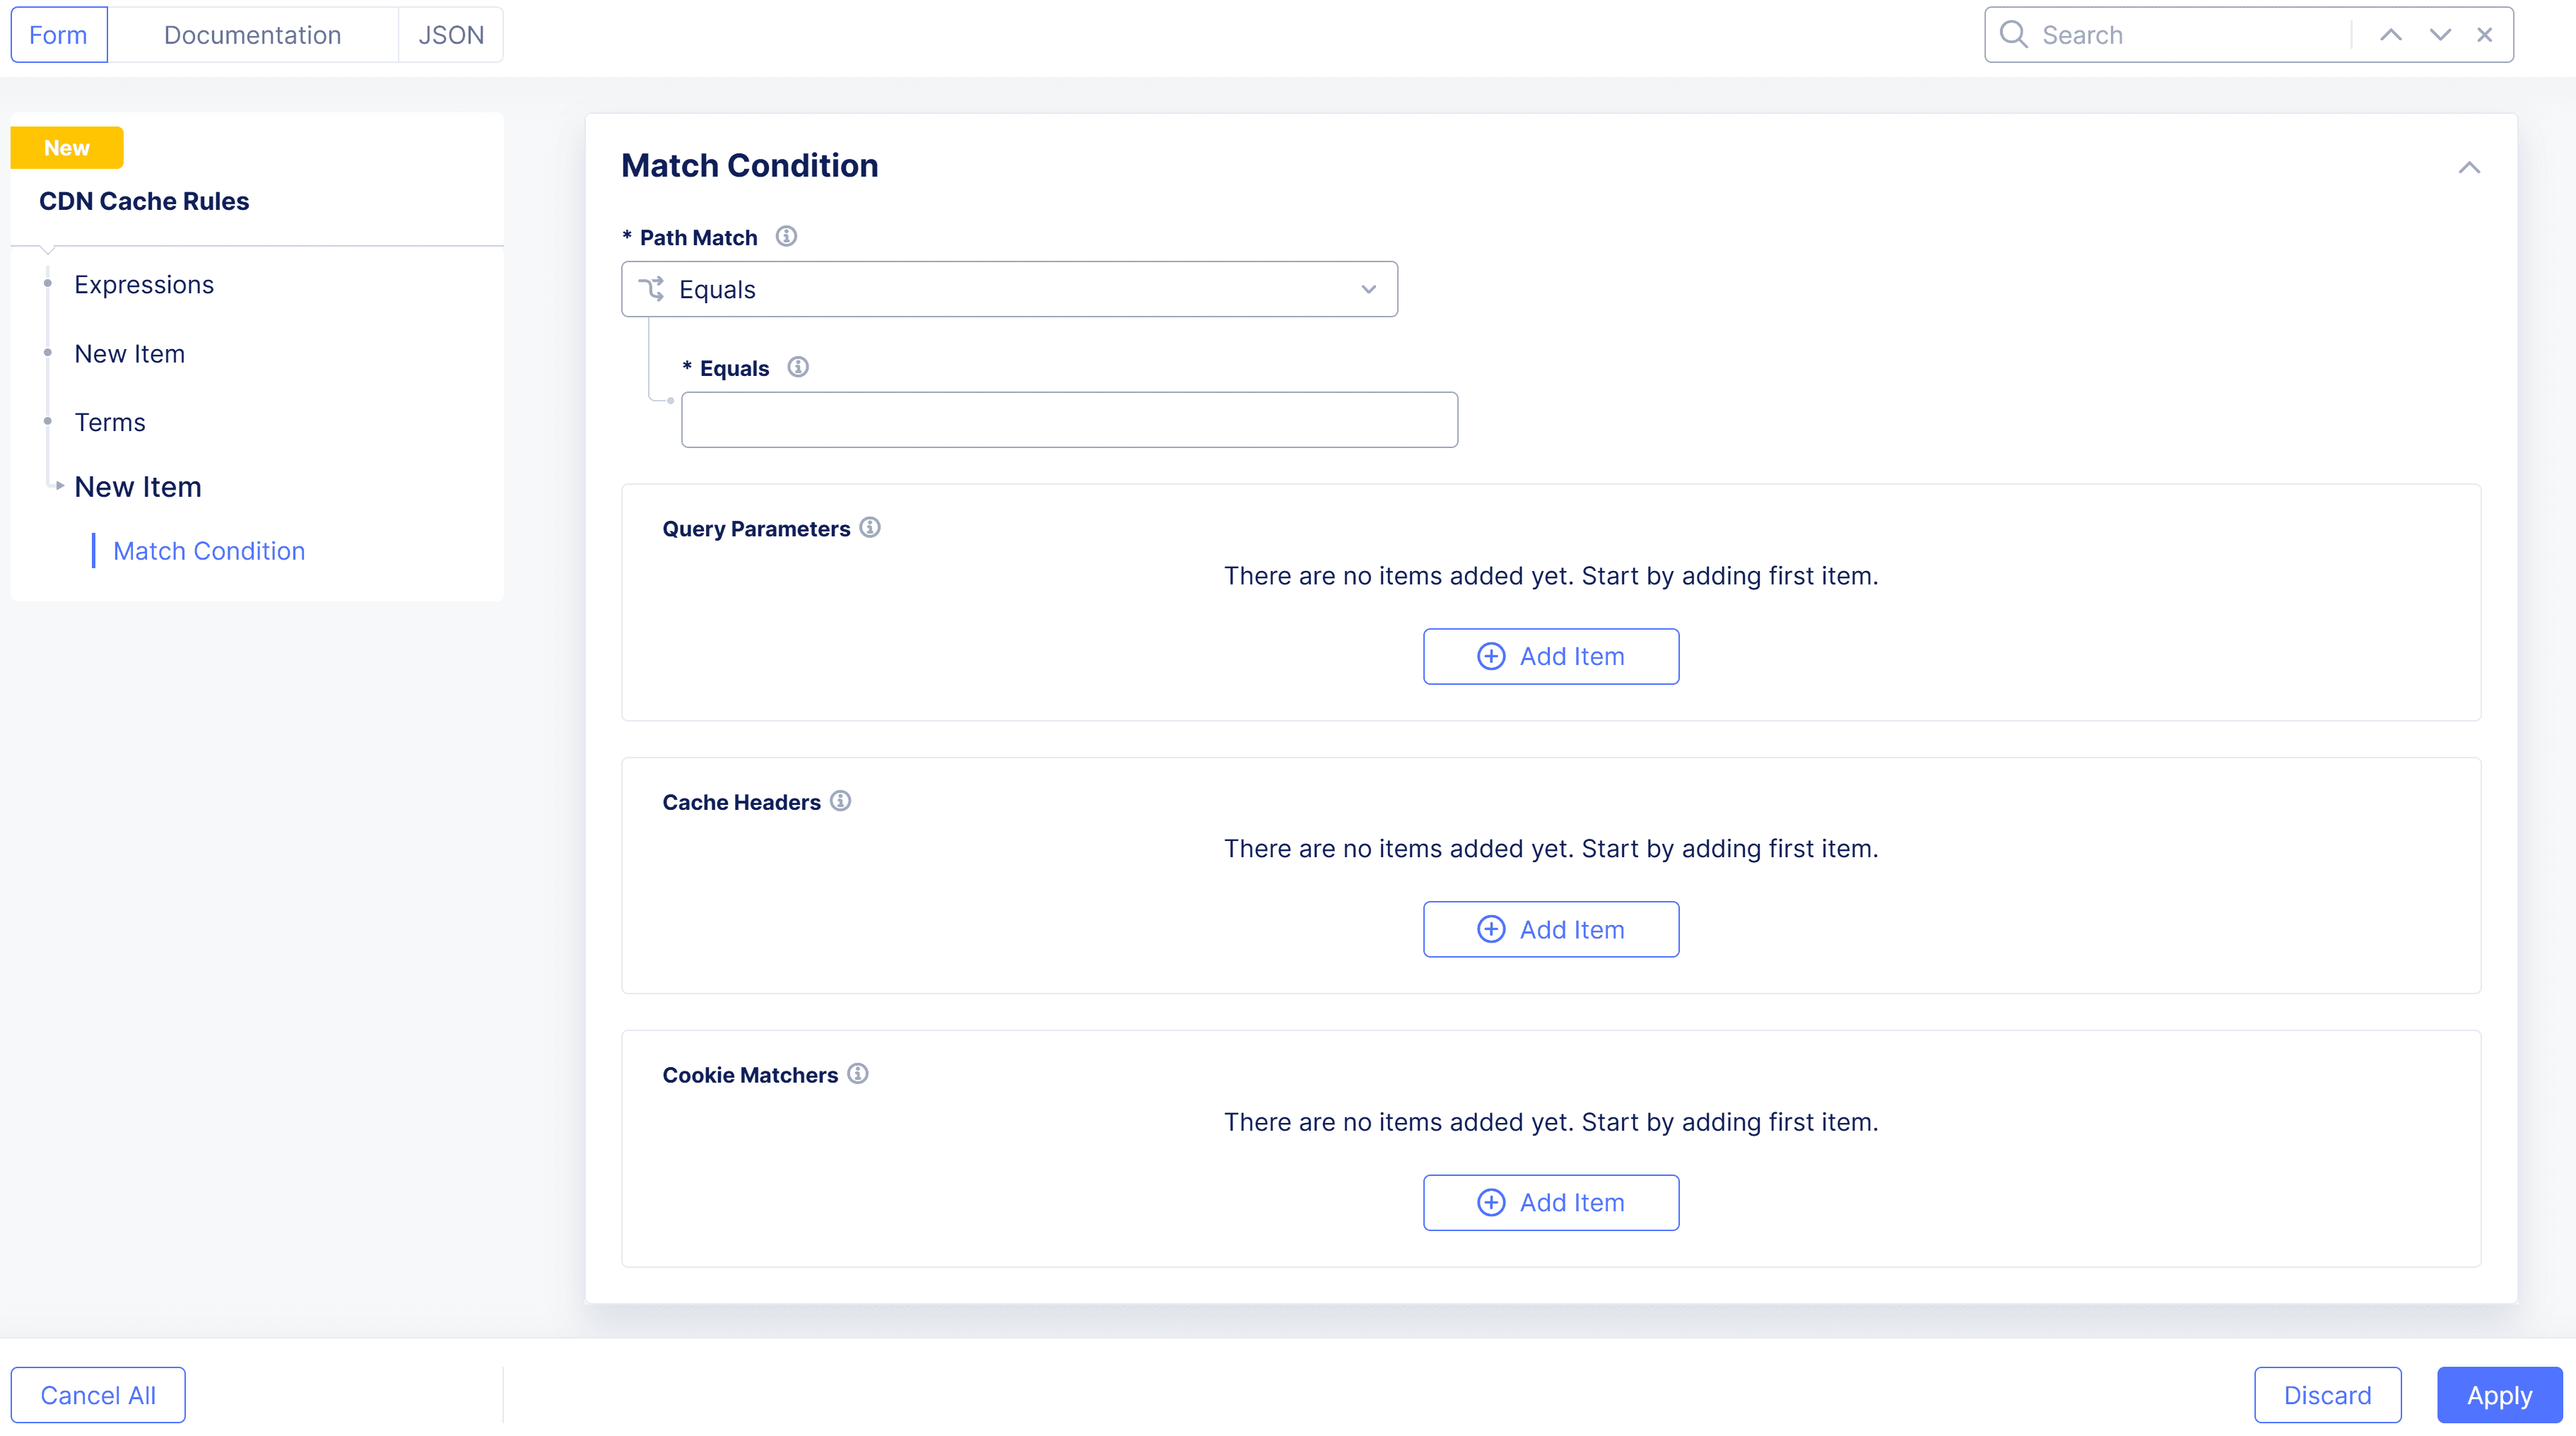Switch to the JSON tab
This screenshot has height=1436, width=2576.
tap(451, 35)
